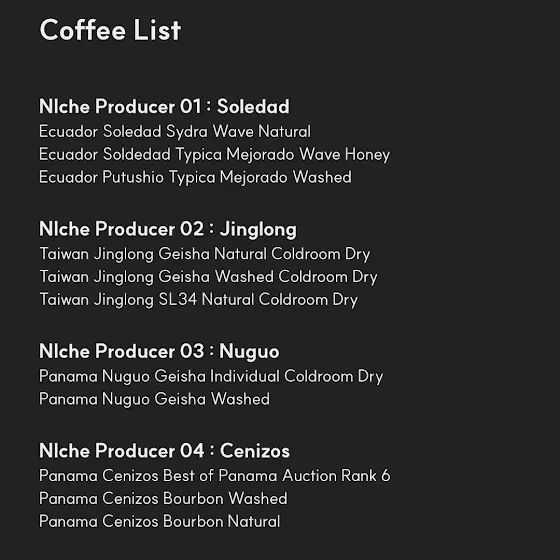
Task: Click Taiwan Jinglong SL34 Natural Coldroom Dry
Action: (x=198, y=300)
